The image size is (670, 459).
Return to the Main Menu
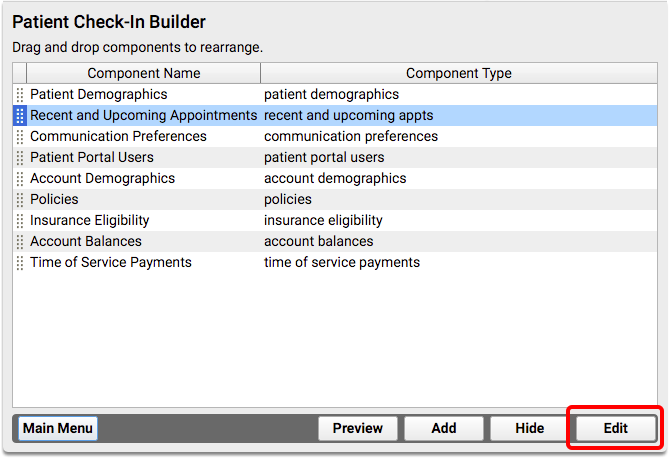pyautogui.click(x=58, y=428)
